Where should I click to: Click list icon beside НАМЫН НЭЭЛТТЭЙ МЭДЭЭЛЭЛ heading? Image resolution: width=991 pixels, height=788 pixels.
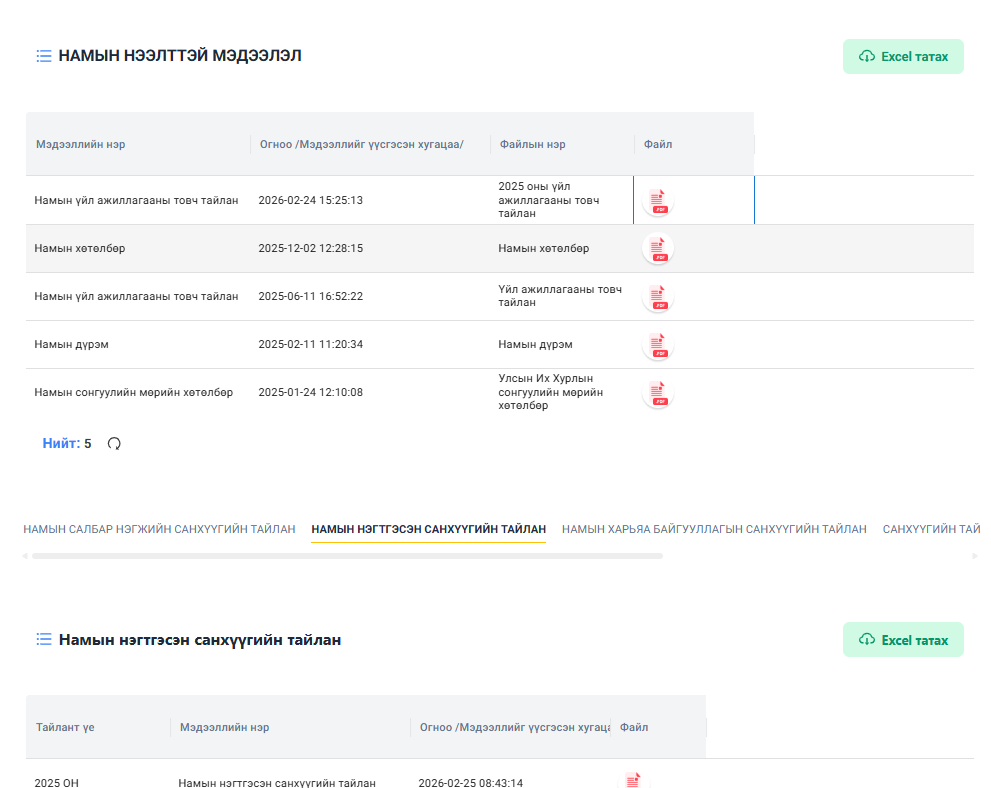click(44, 56)
